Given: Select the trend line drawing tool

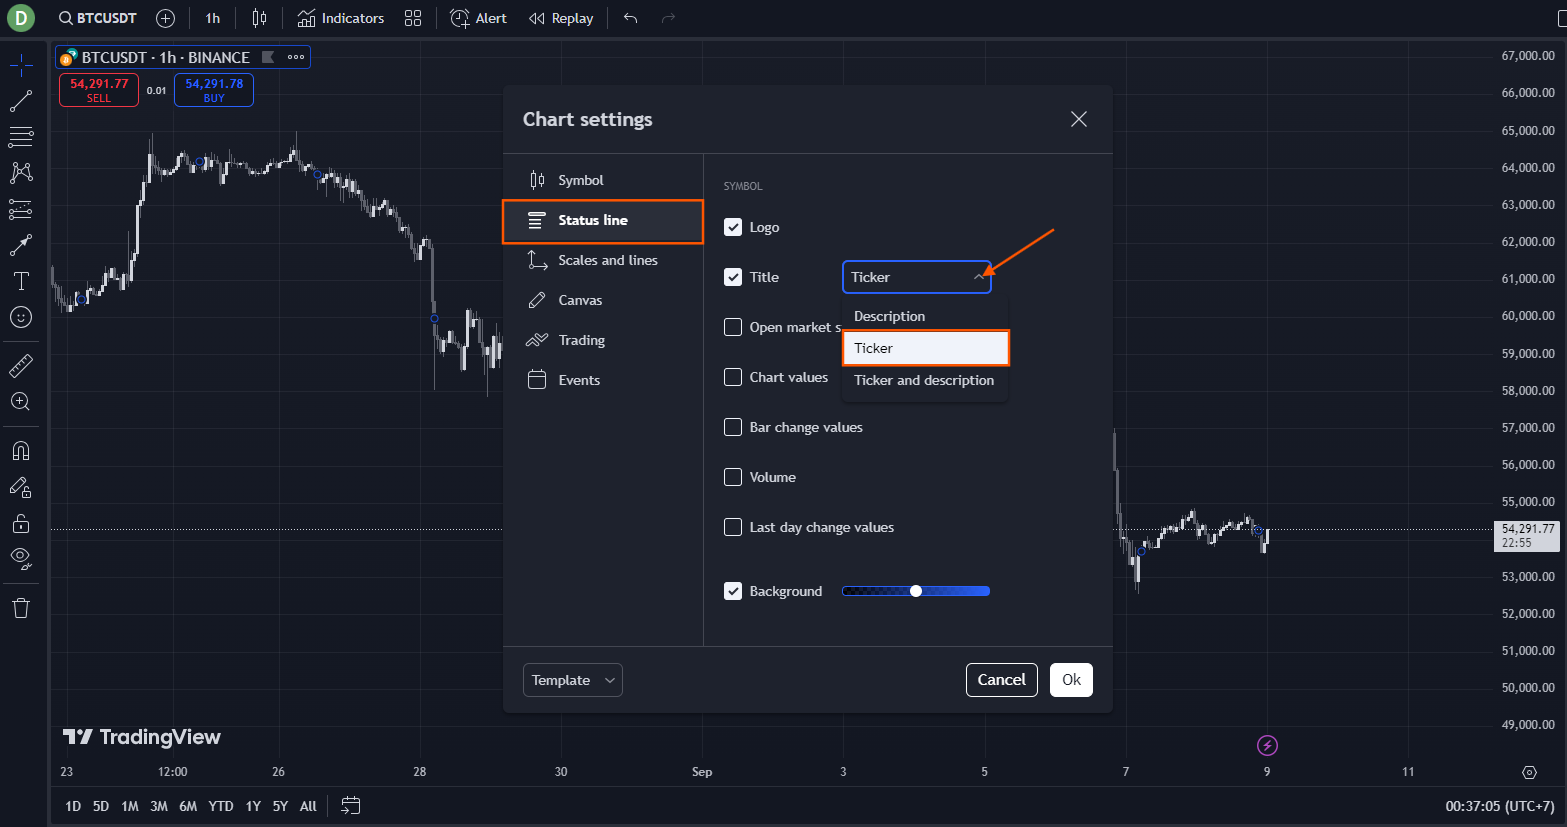Looking at the screenshot, I should coord(21,101).
